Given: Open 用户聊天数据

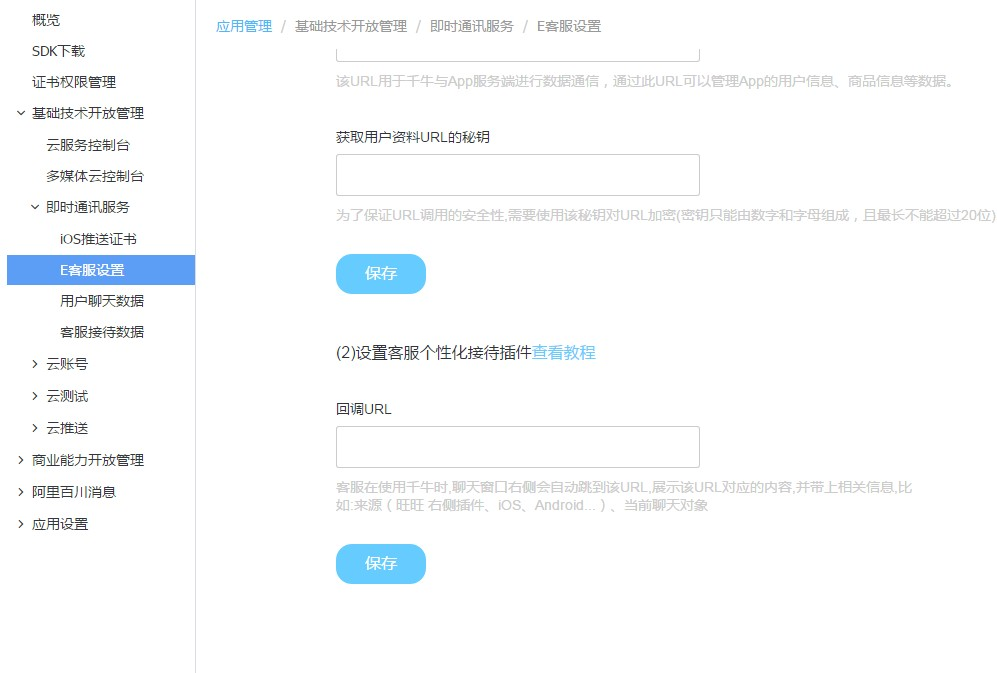Looking at the screenshot, I should click(102, 301).
